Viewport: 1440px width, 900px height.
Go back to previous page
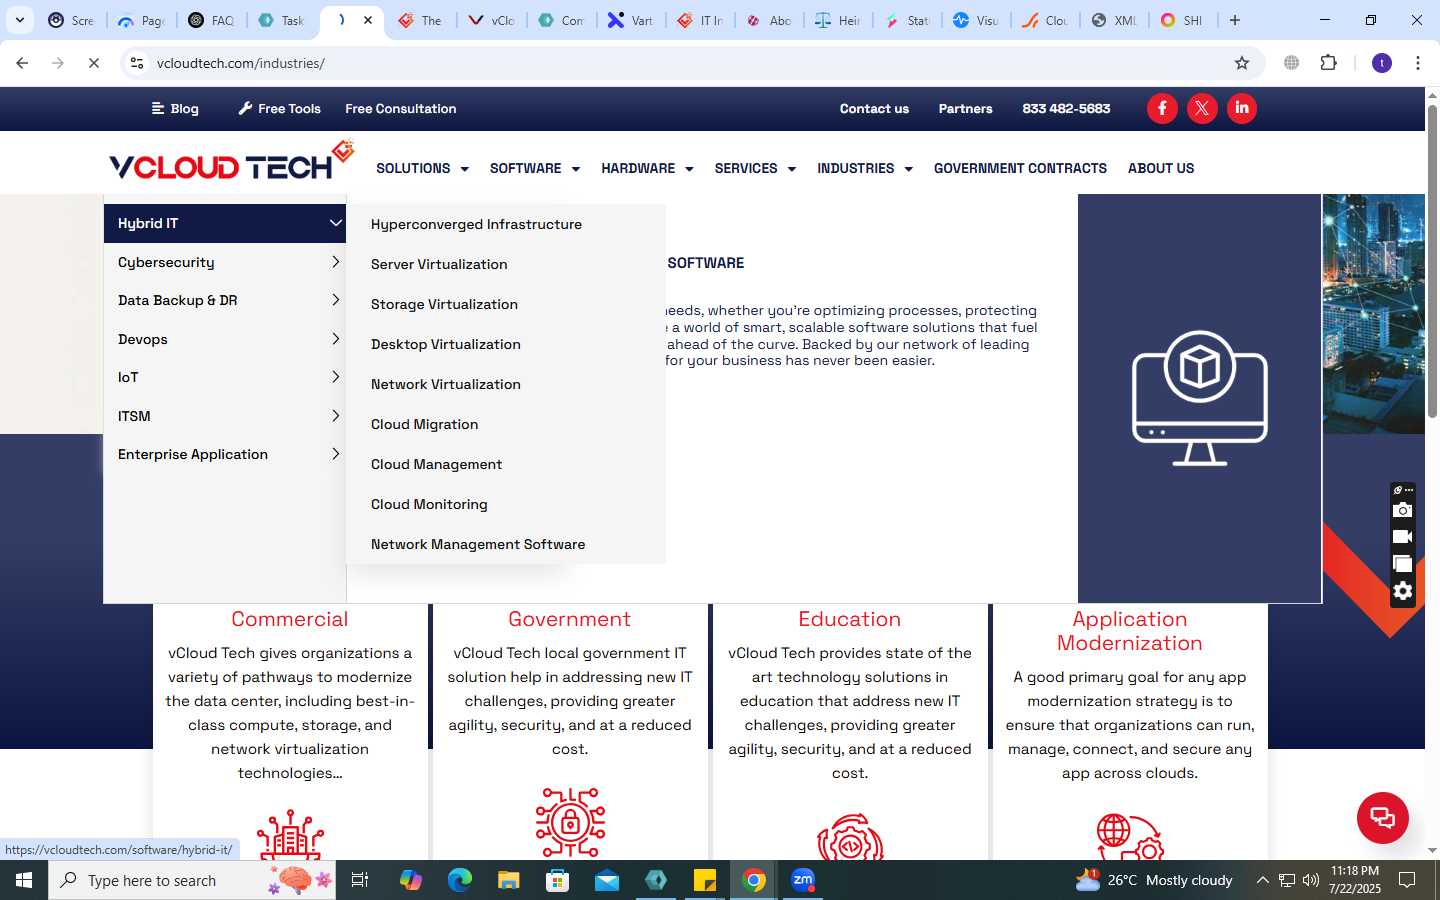tap(22, 63)
